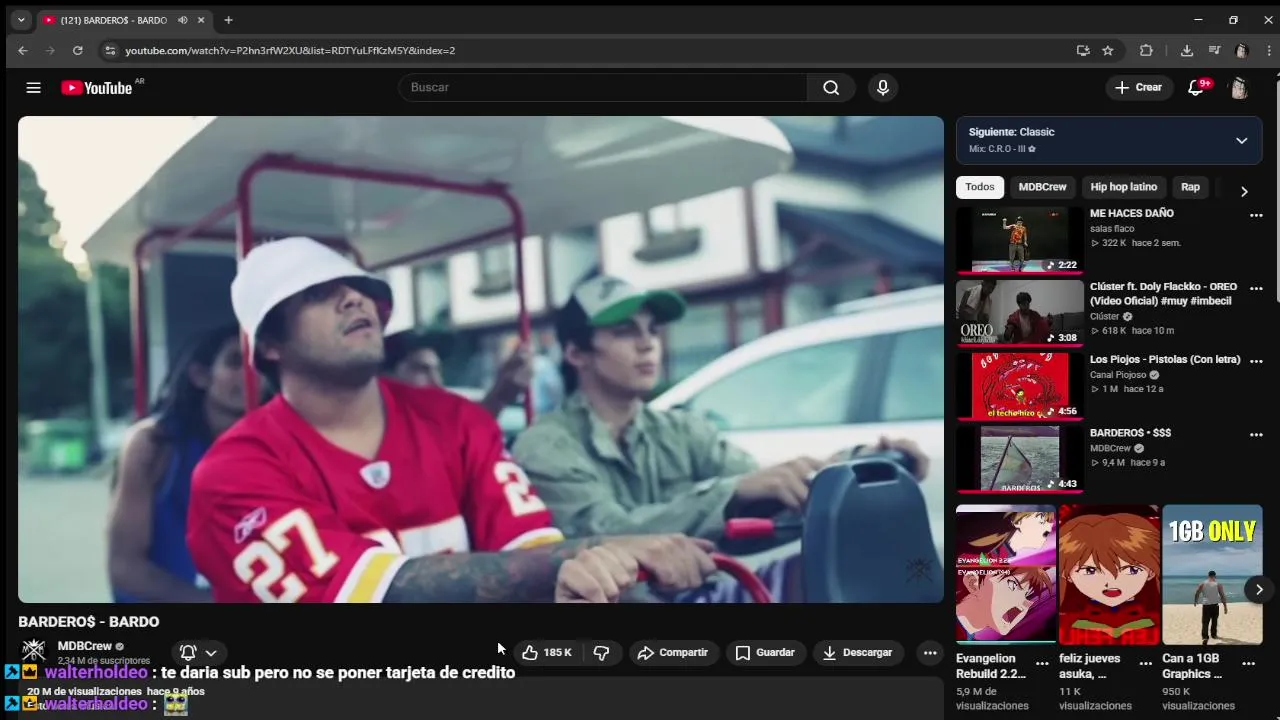Select the Rap filter chip
The image size is (1280, 720).
pos(1190,187)
